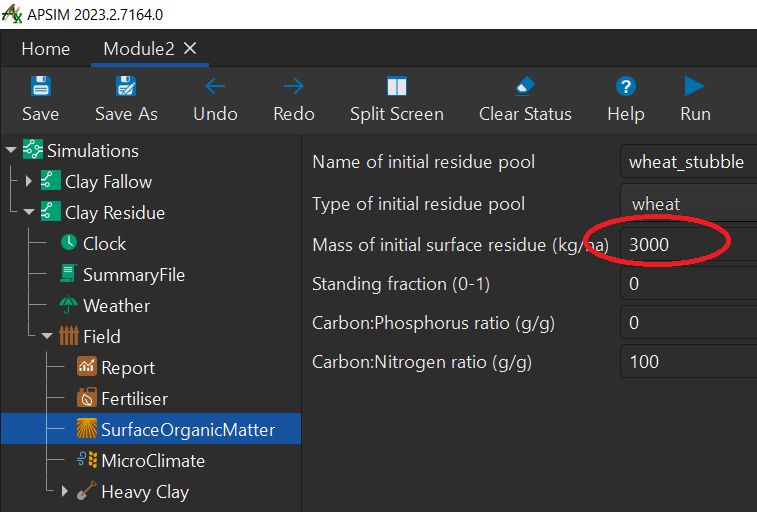Click the Split Screen button label
757x512 pixels.
(397, 114)
